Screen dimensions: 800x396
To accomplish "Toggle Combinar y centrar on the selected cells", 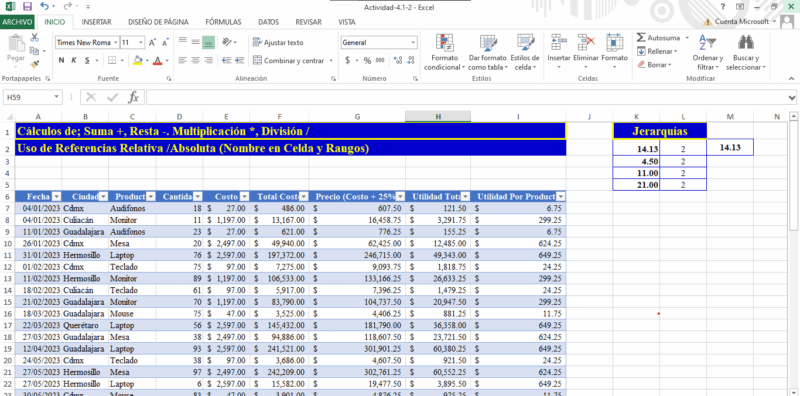I will (x=289, y=60).
